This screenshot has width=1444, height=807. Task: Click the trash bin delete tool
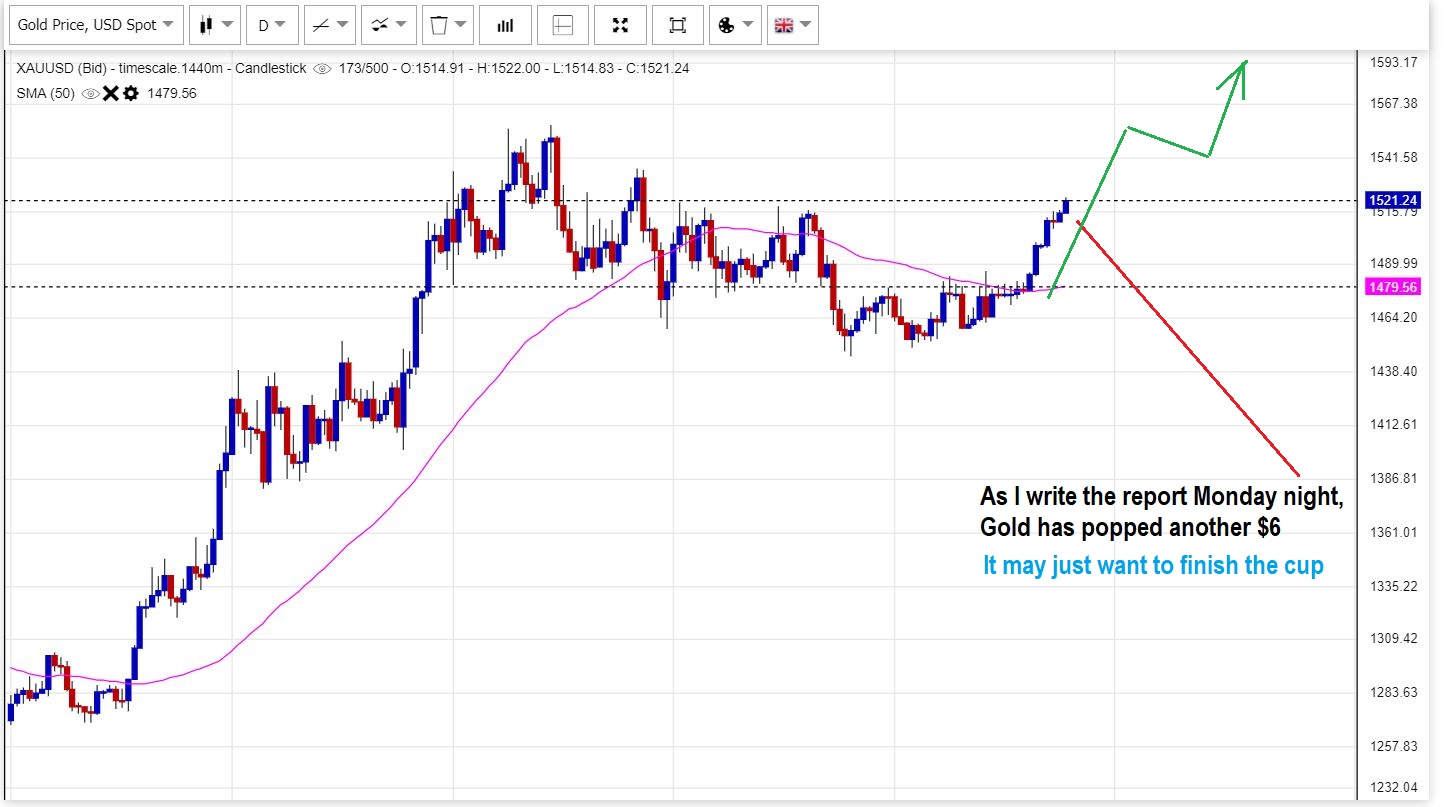[x=446, y=25]
